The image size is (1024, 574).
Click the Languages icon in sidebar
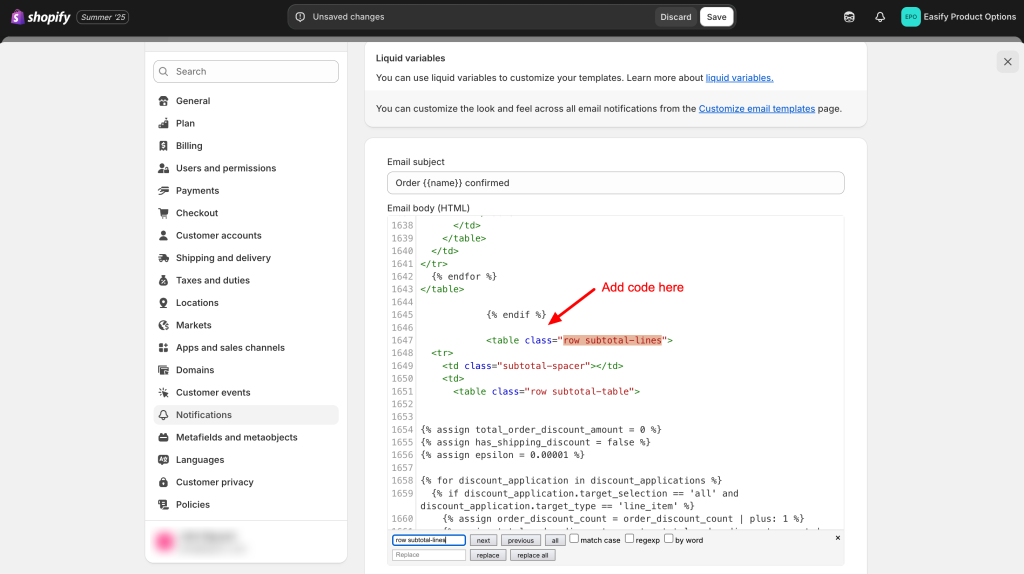(163, 460)
